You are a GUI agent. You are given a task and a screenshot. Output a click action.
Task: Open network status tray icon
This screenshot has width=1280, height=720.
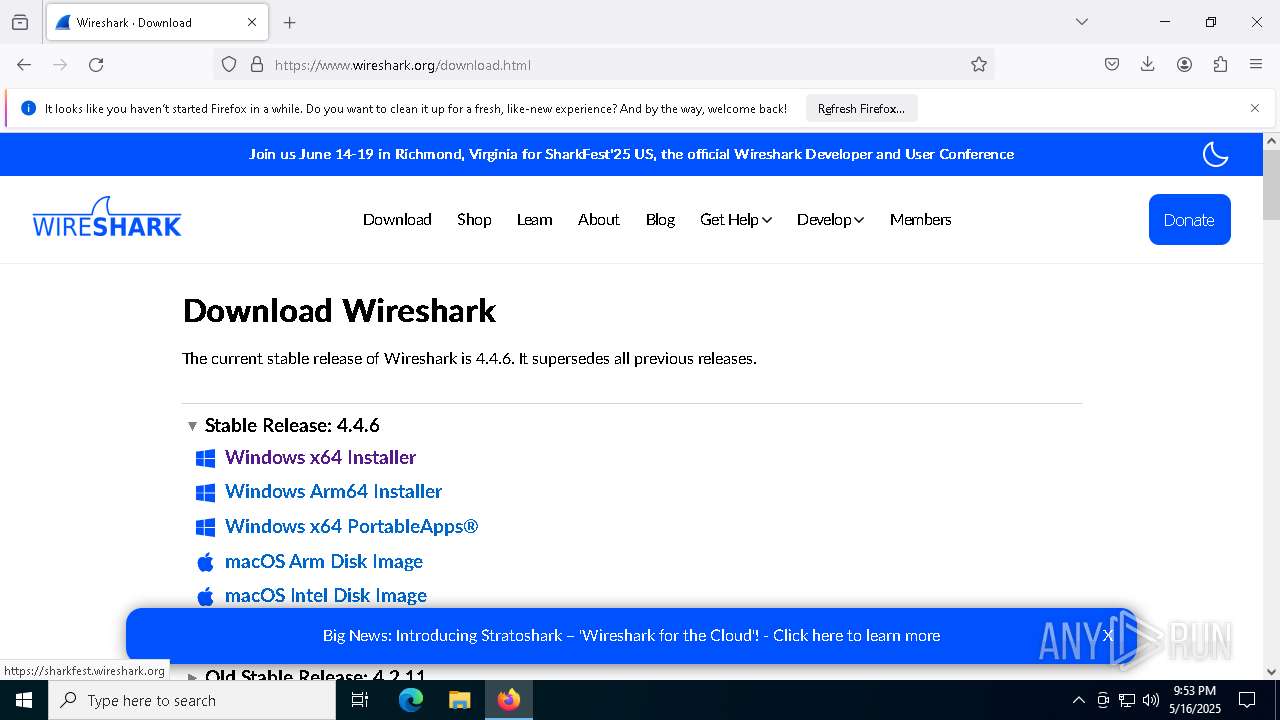click(x=1127, y=700)
